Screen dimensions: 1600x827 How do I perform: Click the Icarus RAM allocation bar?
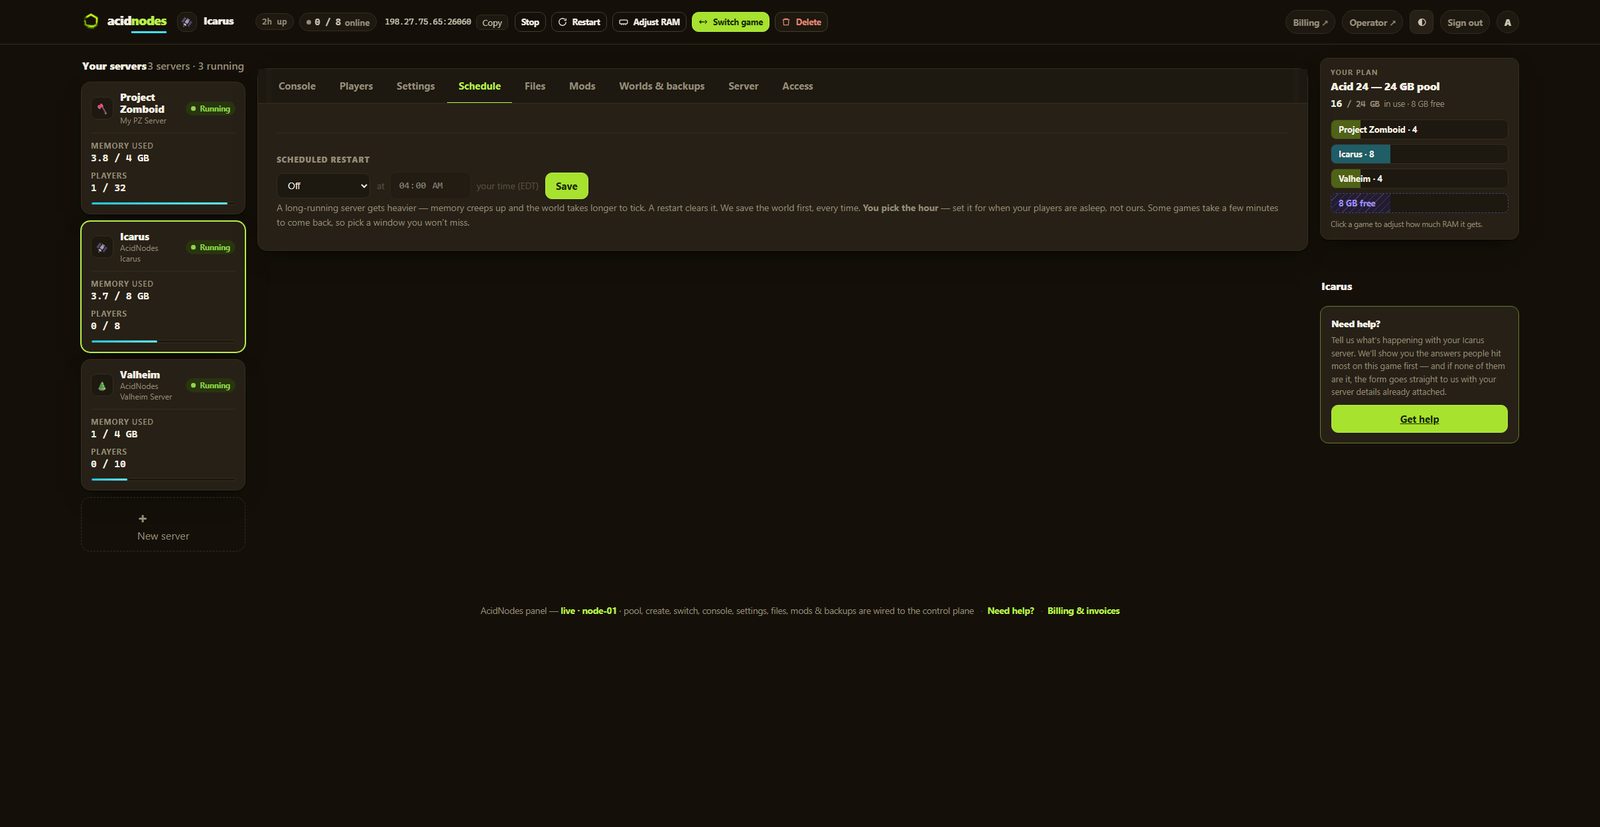pyautogui.click(x=1419, y=154)
